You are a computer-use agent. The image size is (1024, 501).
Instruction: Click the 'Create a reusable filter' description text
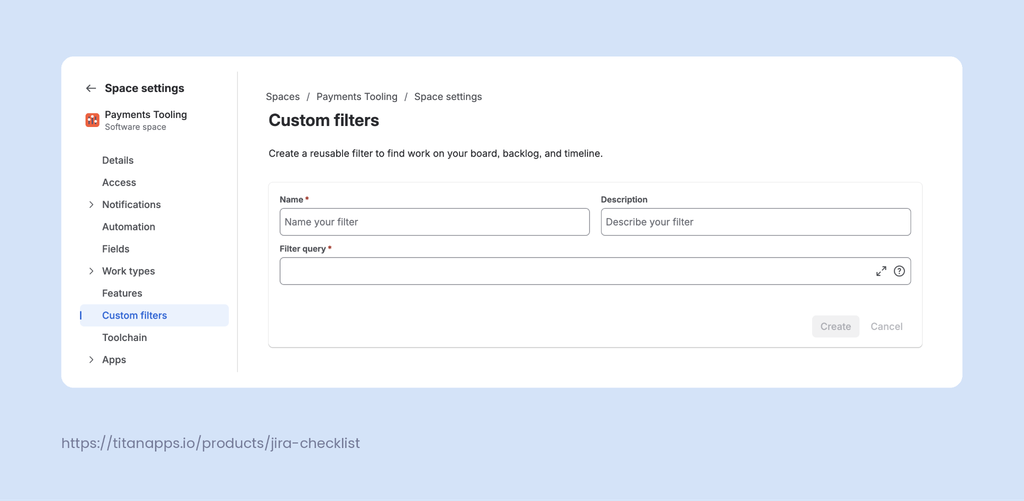click(436, 154)
